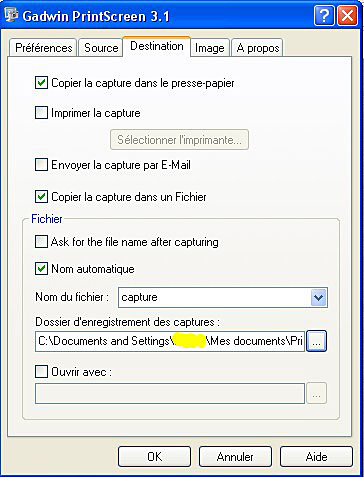Open help with the Aide button

click(x=316, y=456)
